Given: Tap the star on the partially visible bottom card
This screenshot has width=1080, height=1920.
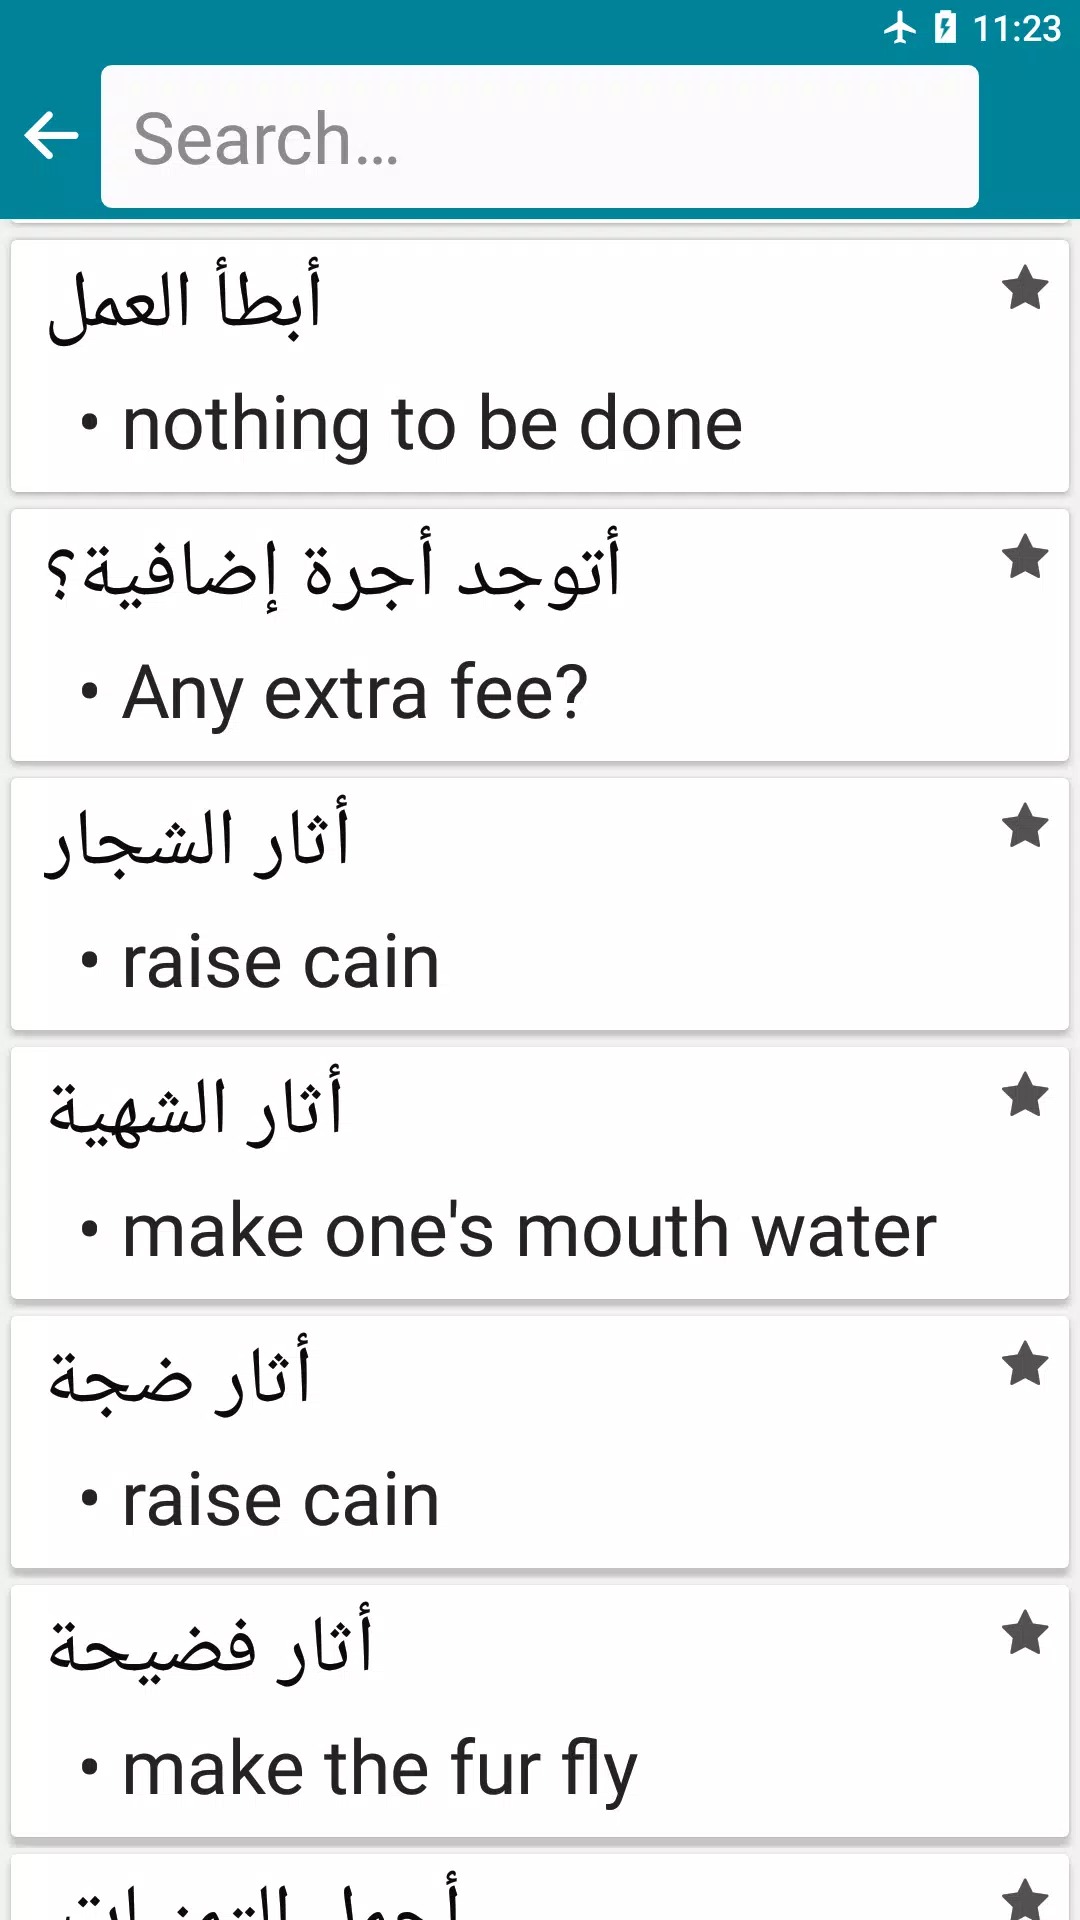Looking at the screenshot, I should click(1025, 1898).
